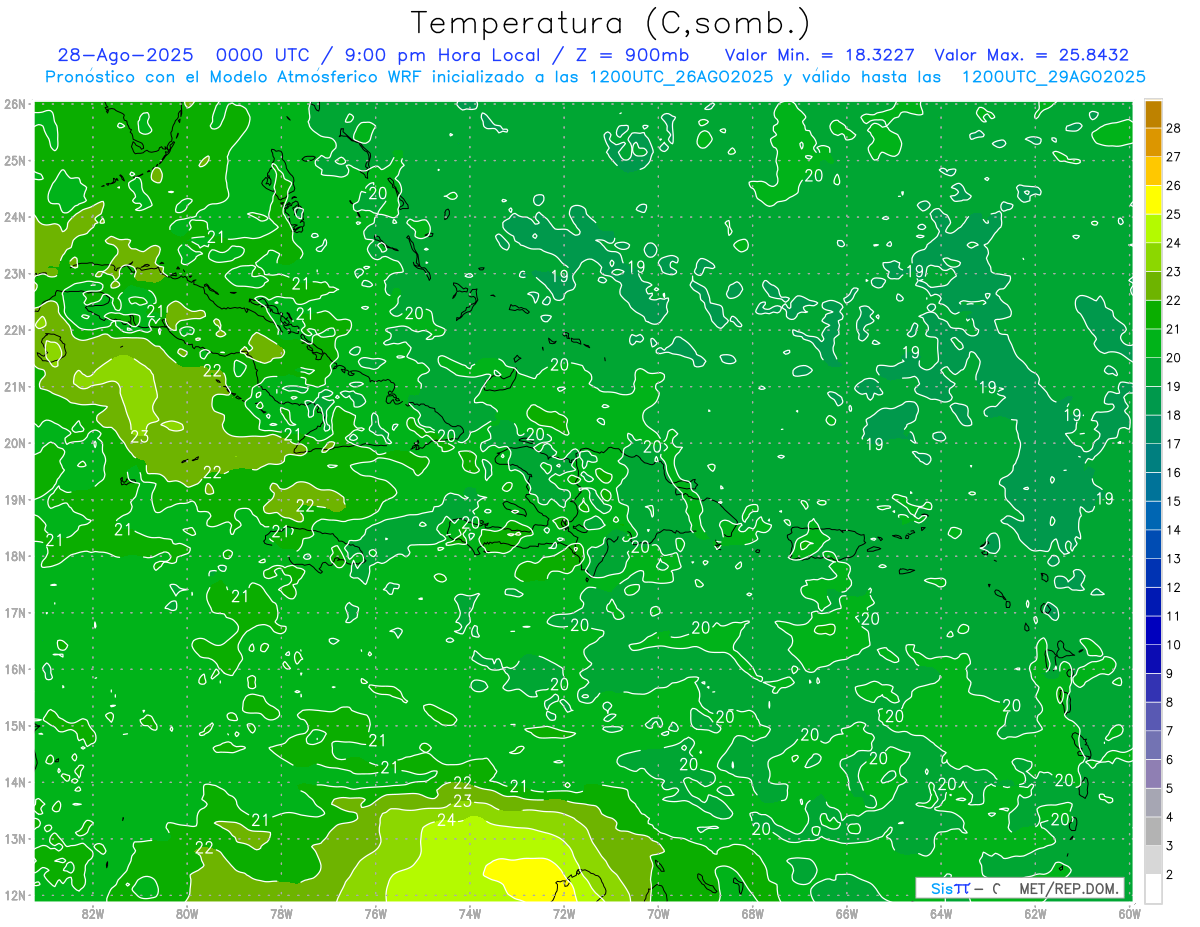
Task: Click latitude axis label '17N'
Action: pos(14,612)
